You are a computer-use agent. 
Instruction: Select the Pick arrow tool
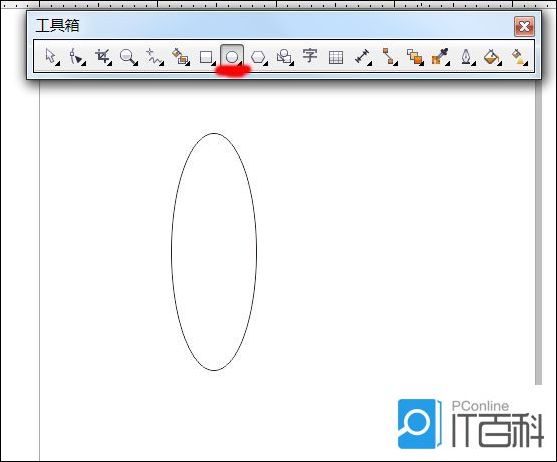(x=51, y=56)
